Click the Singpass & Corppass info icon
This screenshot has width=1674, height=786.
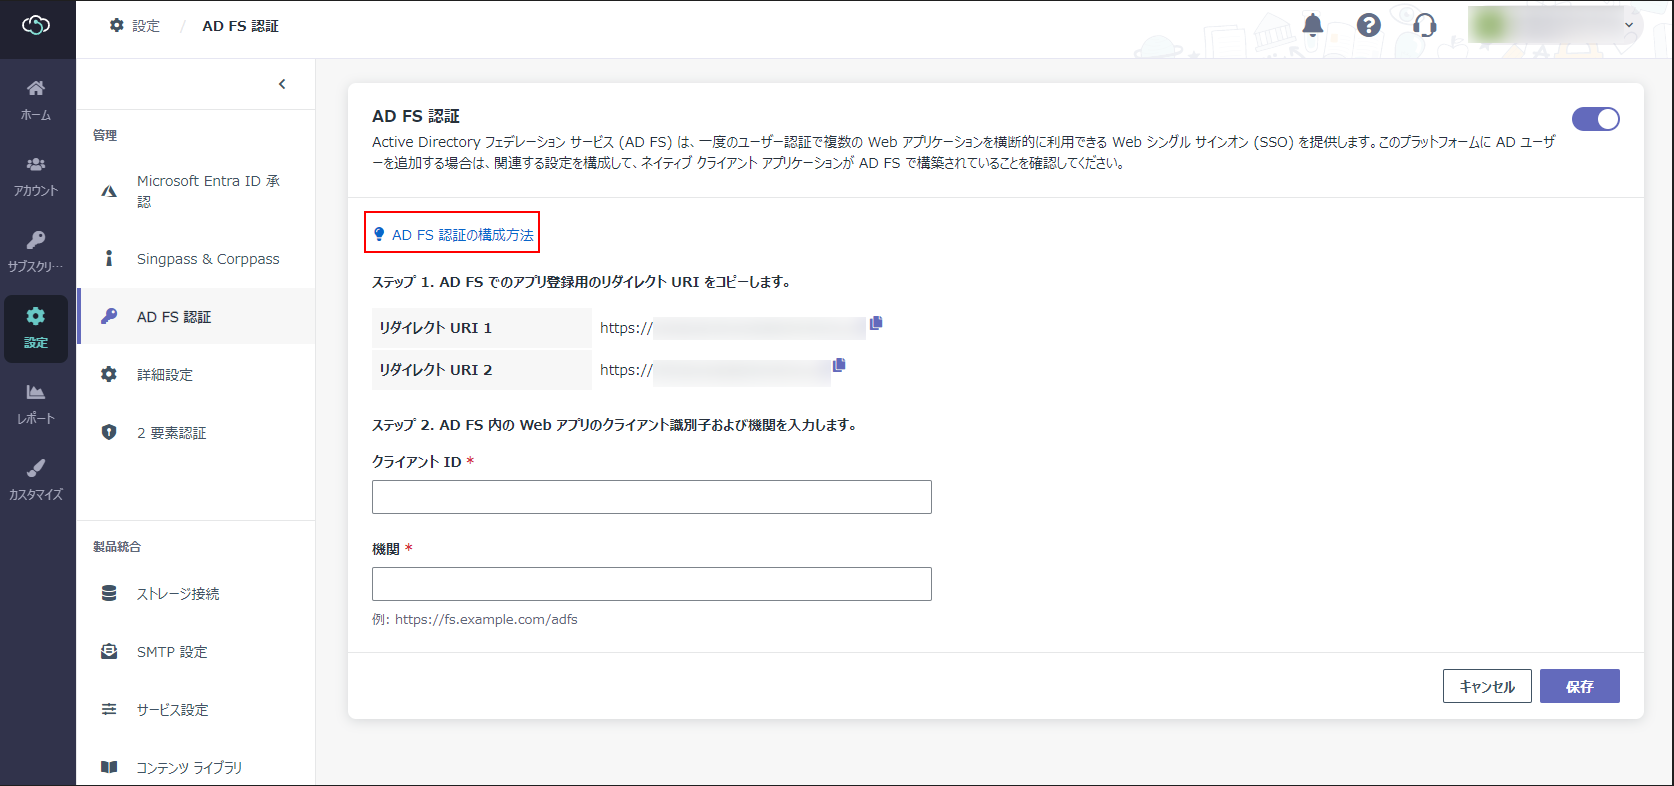point(109,259)
